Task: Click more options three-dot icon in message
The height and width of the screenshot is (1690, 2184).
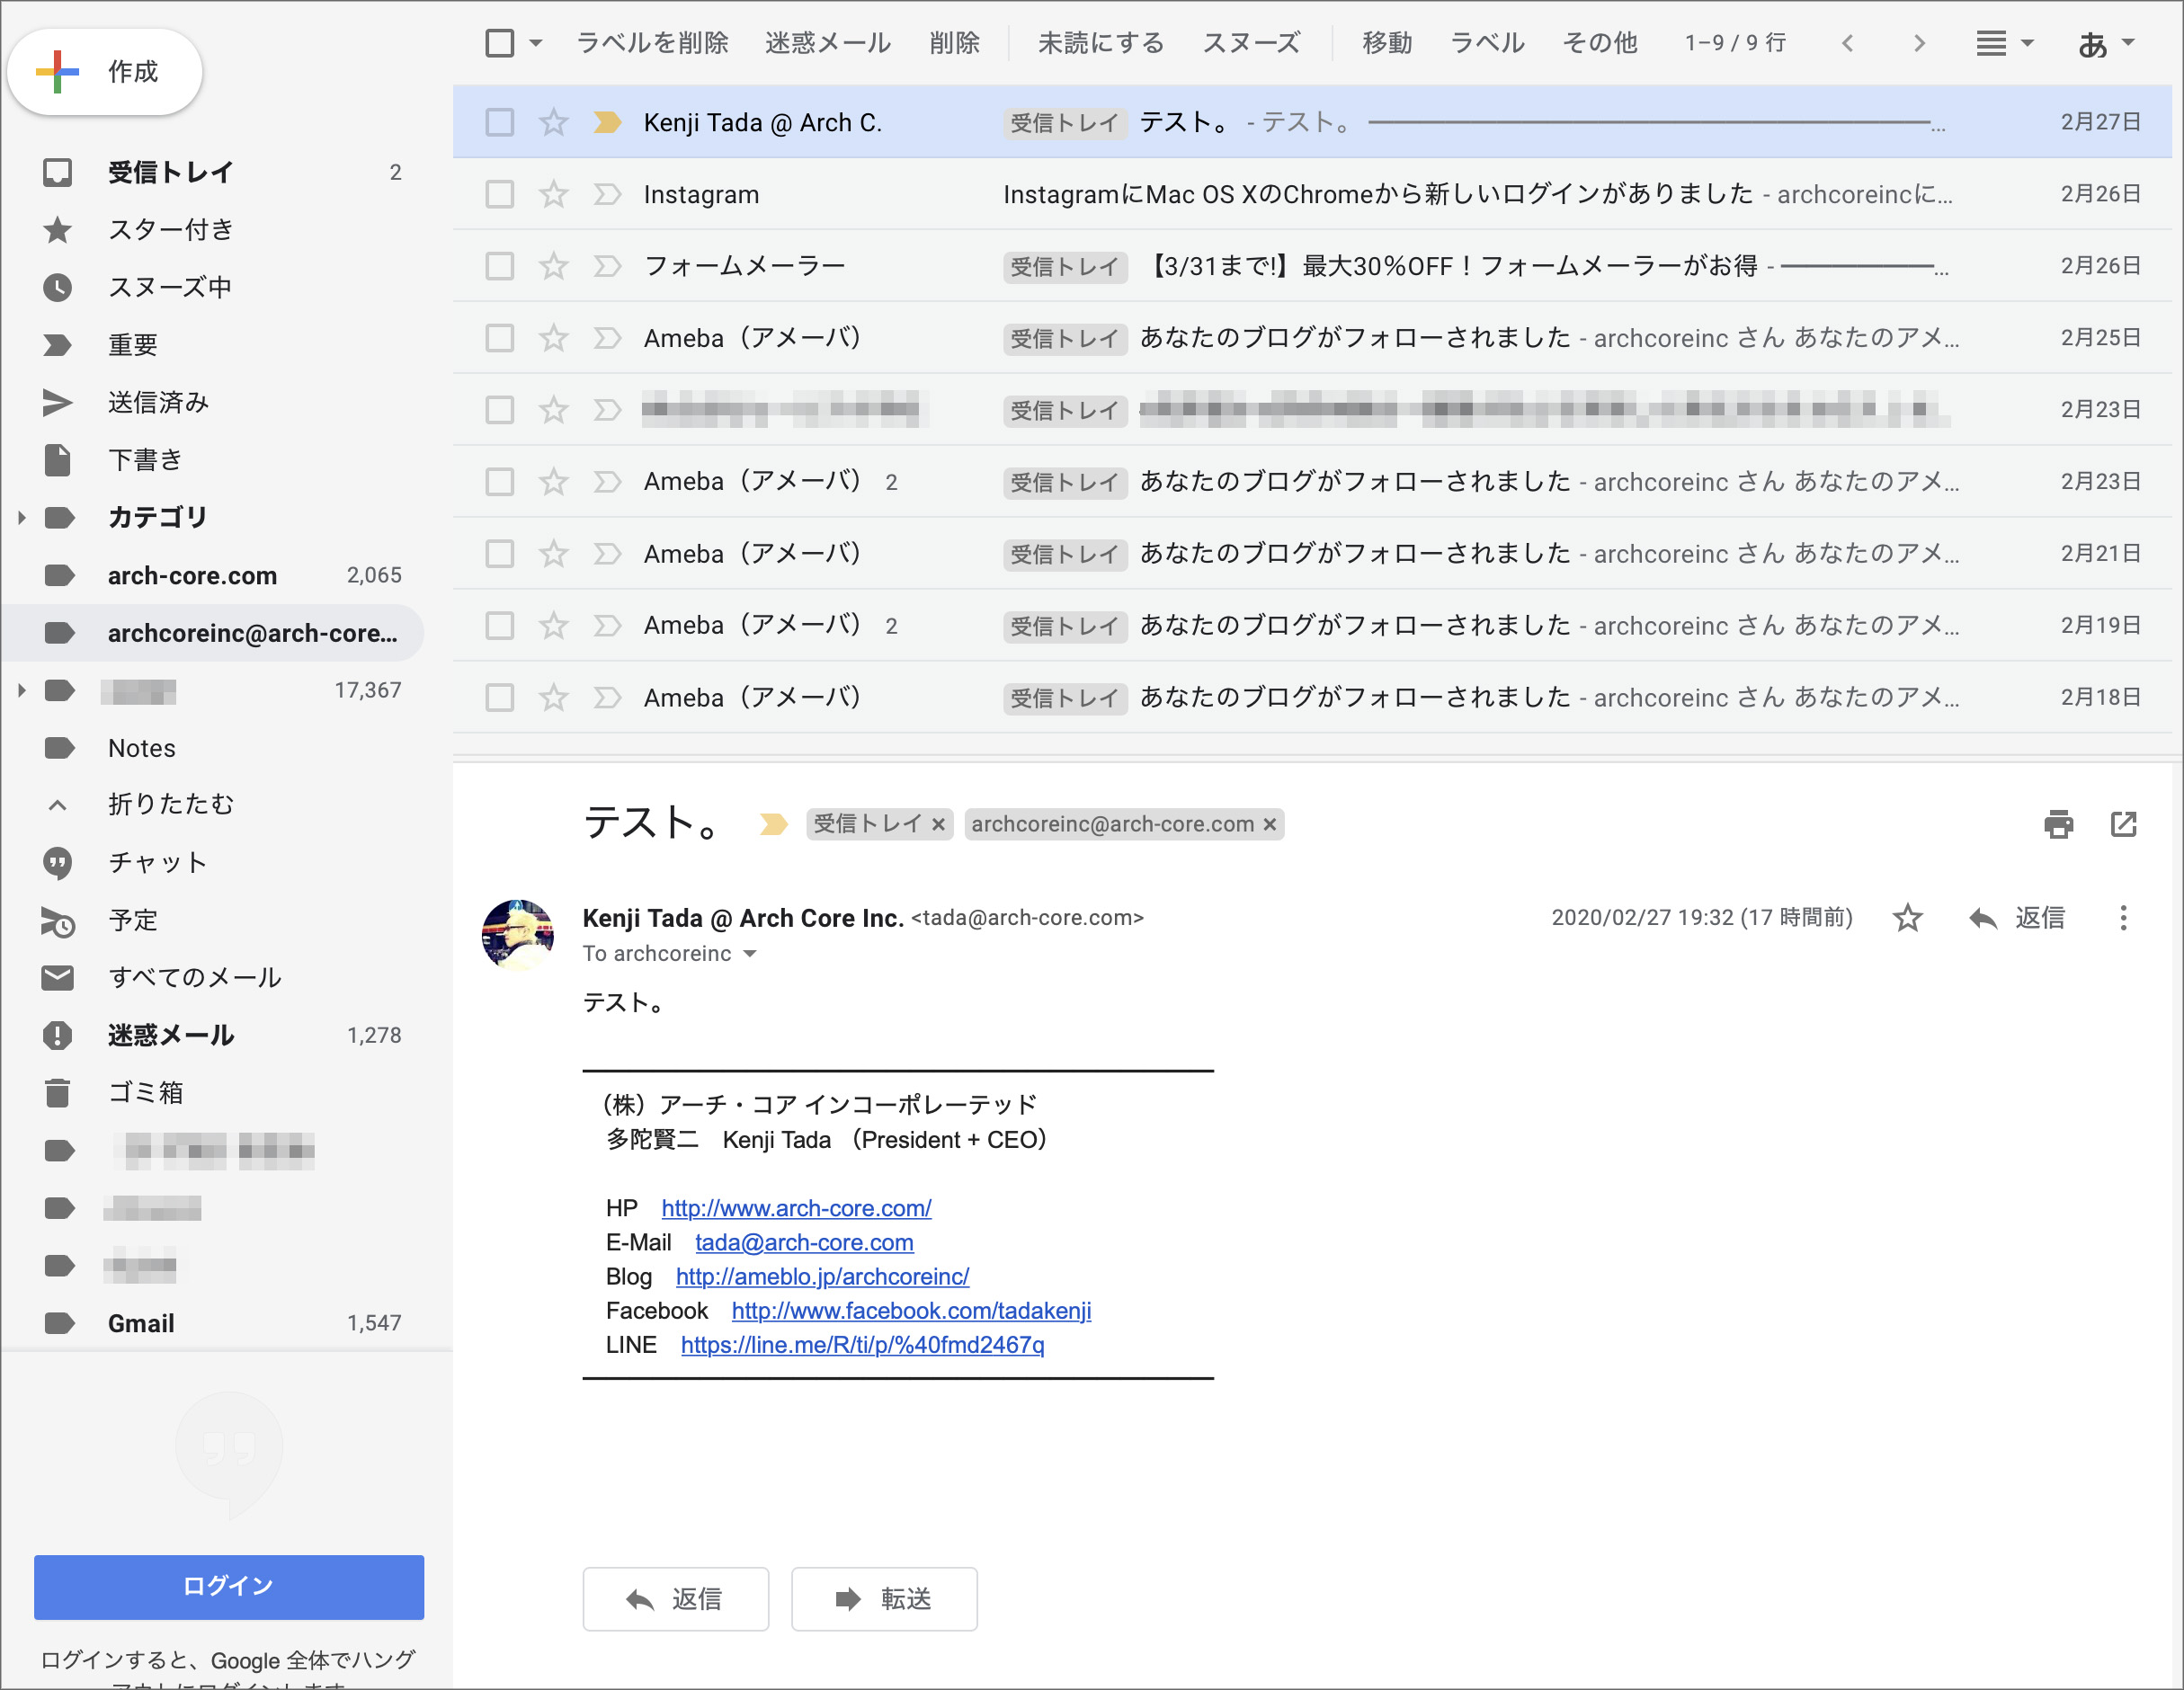Action: pyautogui.click(x=2123, y=918)
